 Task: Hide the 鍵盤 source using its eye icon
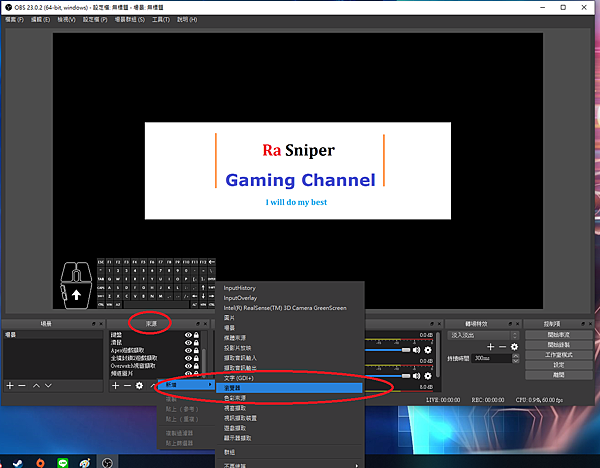(x=187, y=335)
